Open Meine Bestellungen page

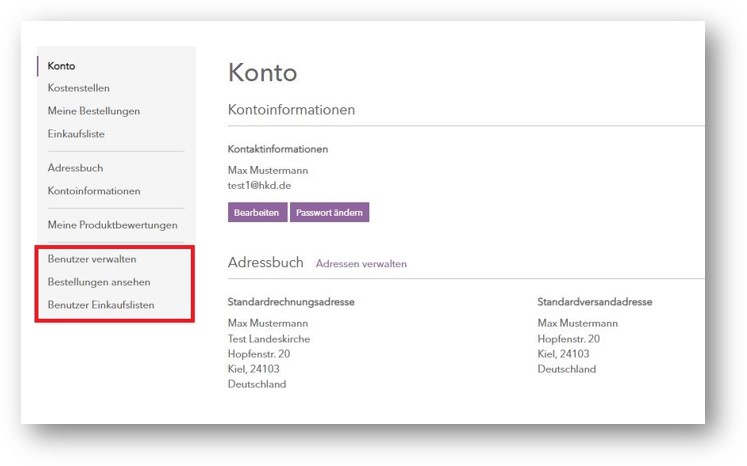(x=94, y=111)
